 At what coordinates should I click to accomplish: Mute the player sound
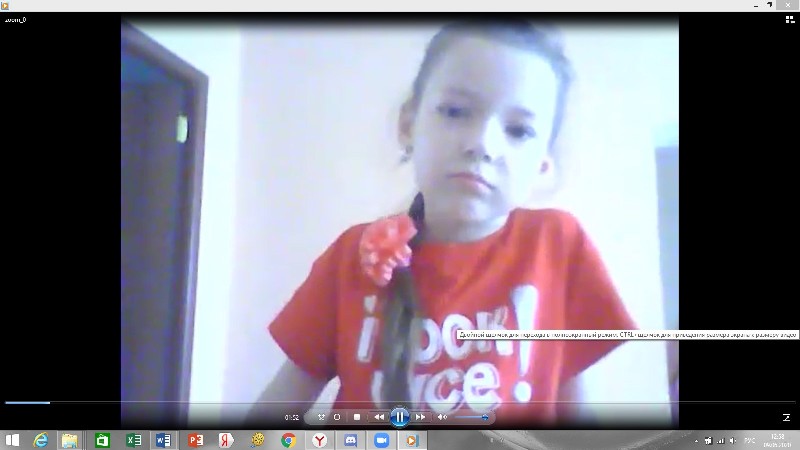(443, 416)
